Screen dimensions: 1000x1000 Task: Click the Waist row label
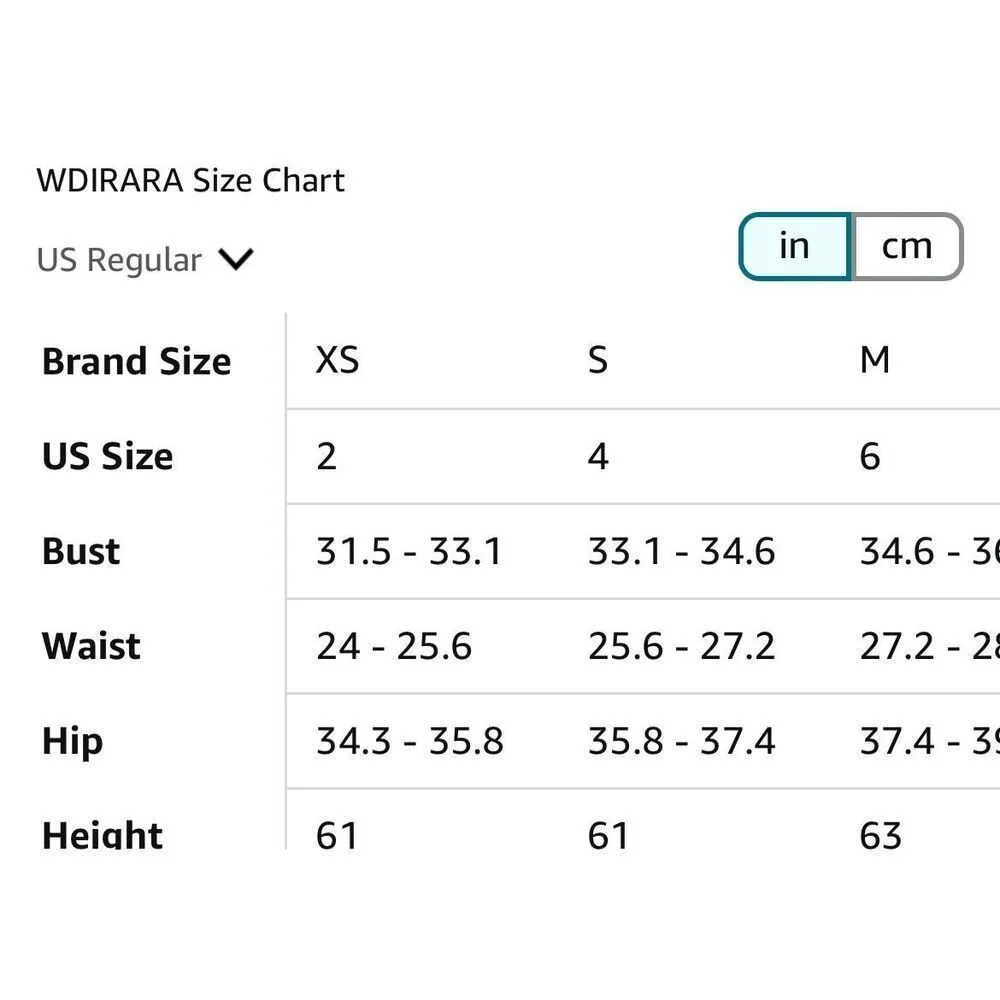click(91, 646)
